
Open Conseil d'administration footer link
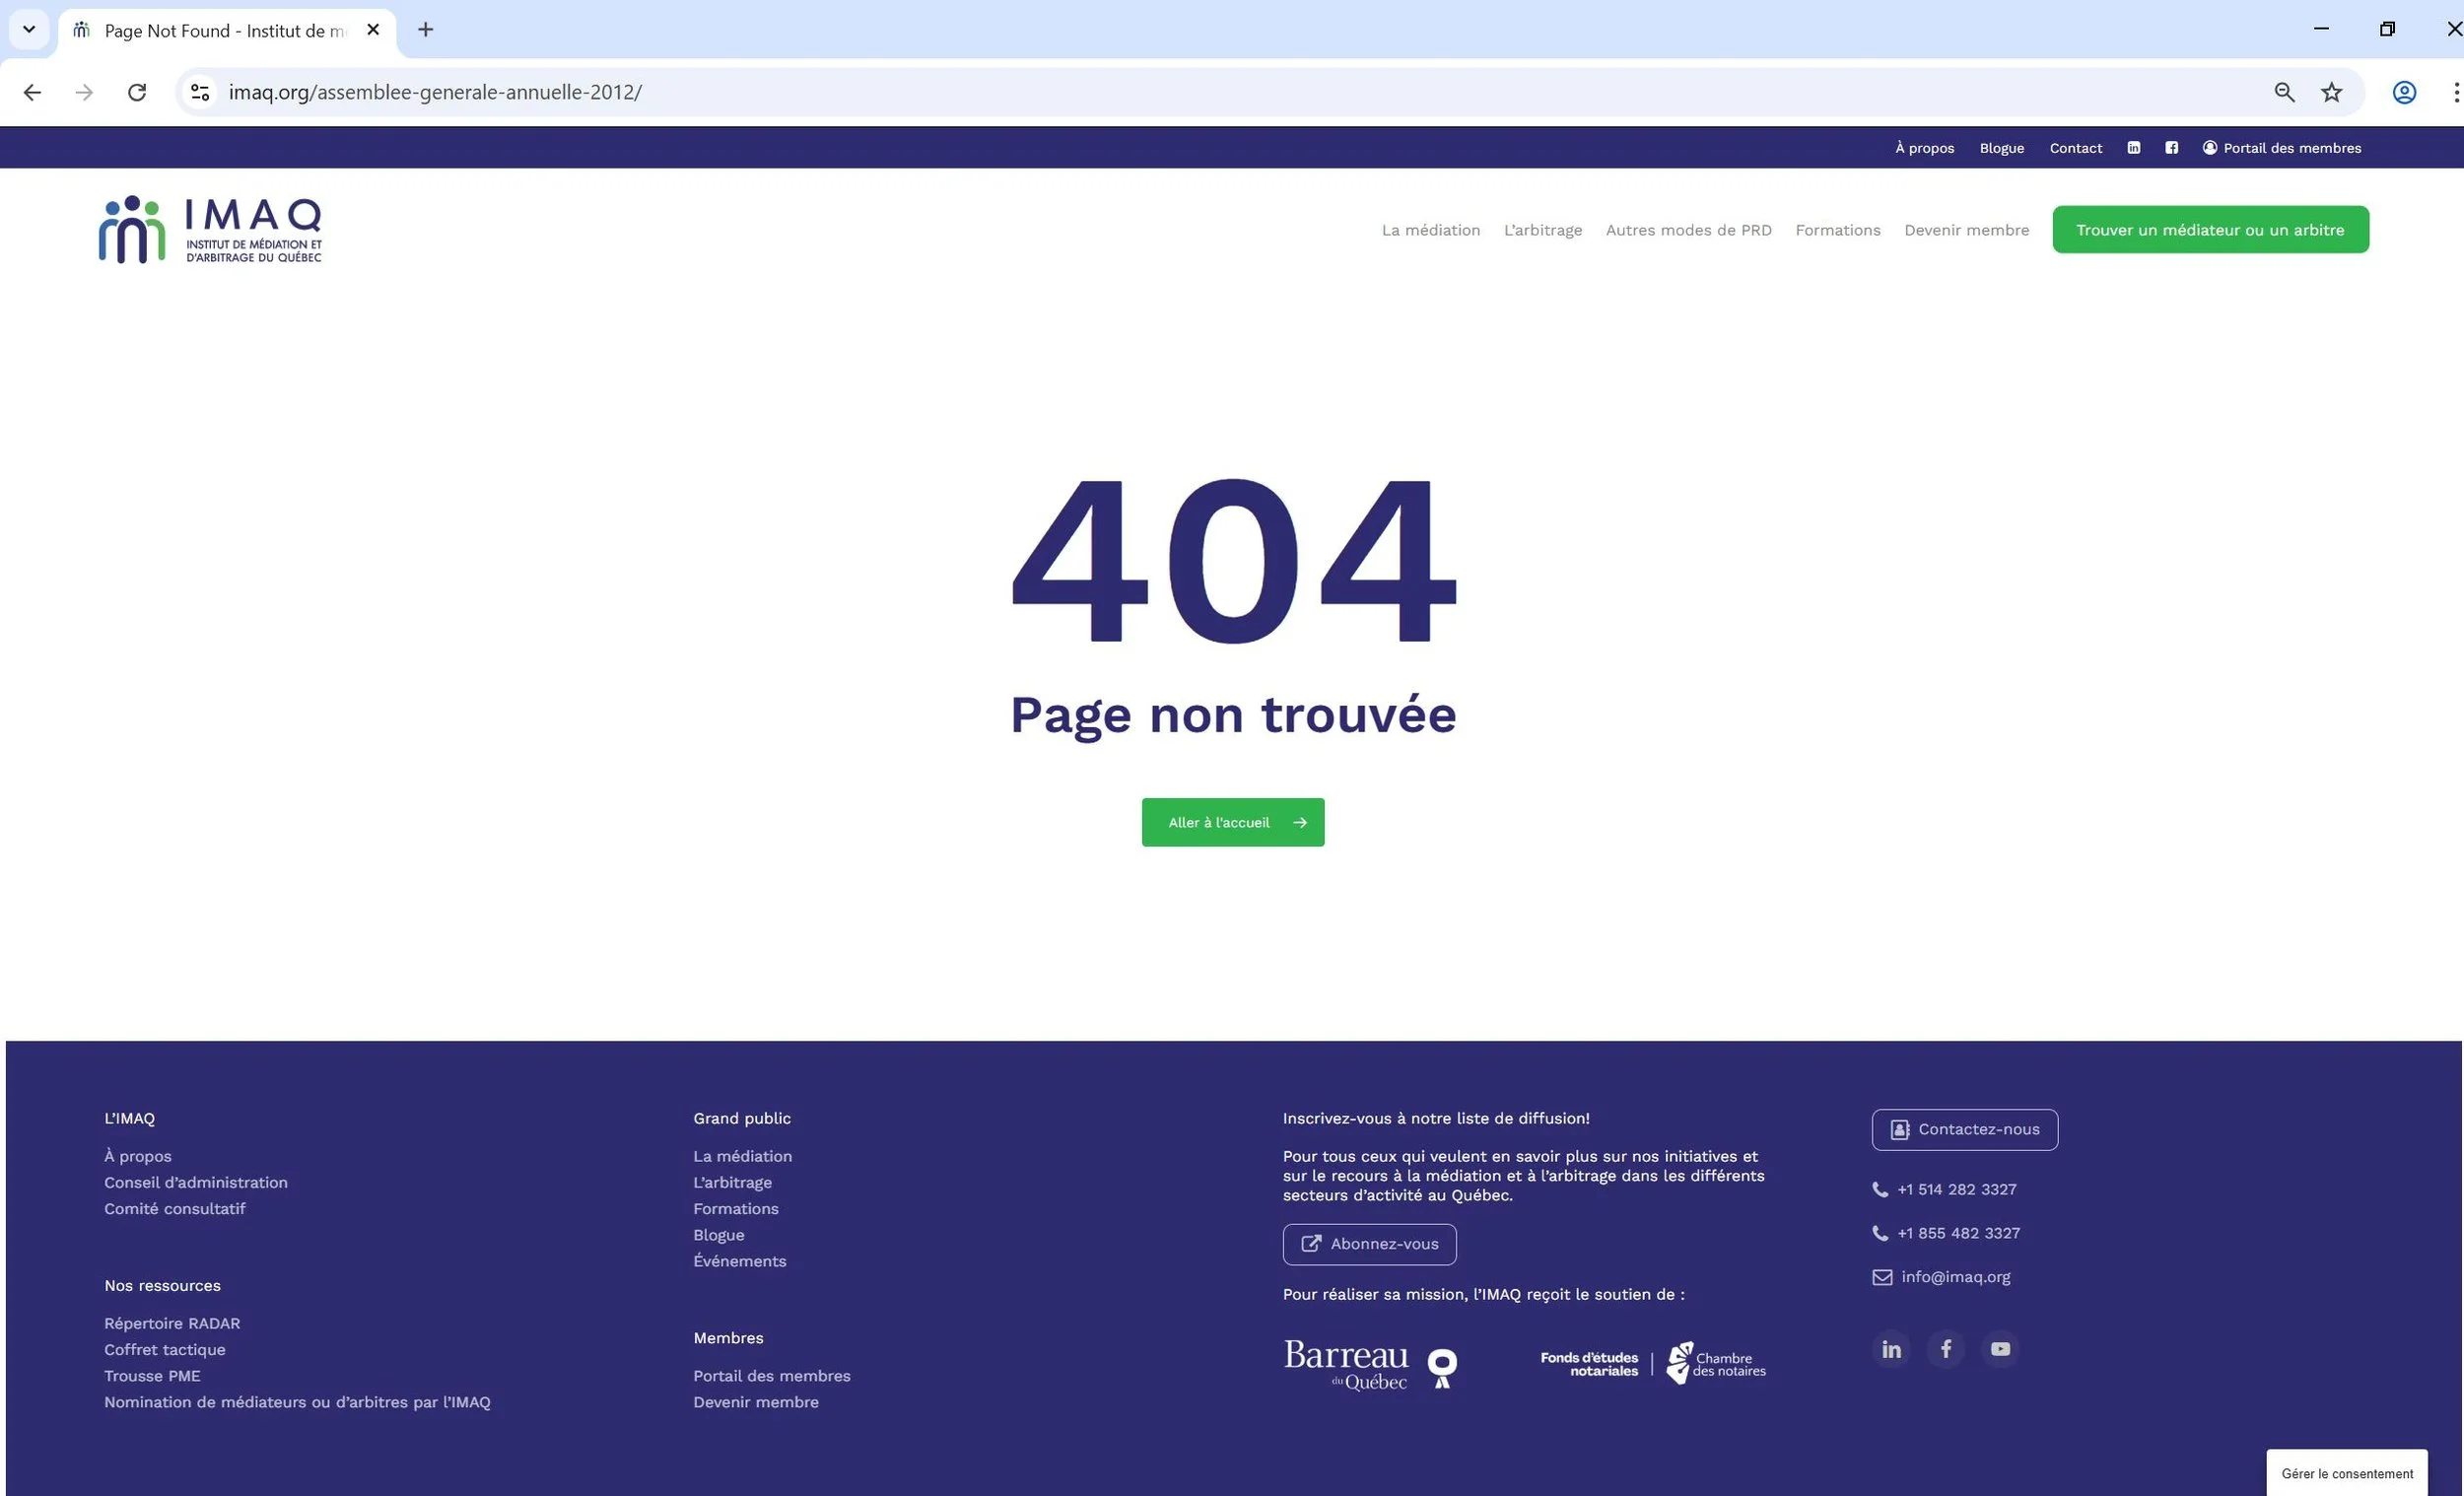[x=196, y=1182]
